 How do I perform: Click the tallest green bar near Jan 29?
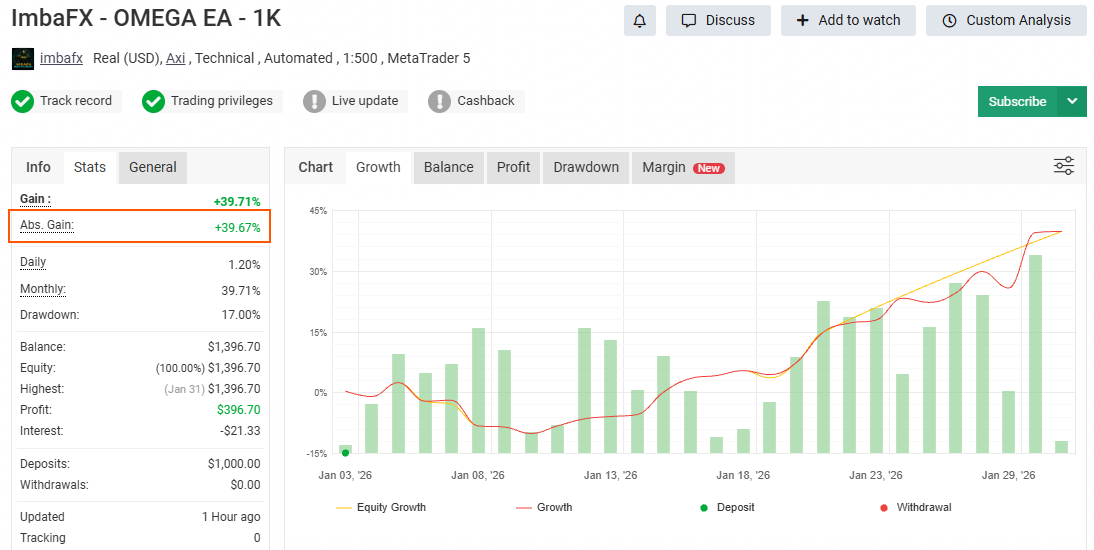pyautogui.click(x=1035, y=354)
